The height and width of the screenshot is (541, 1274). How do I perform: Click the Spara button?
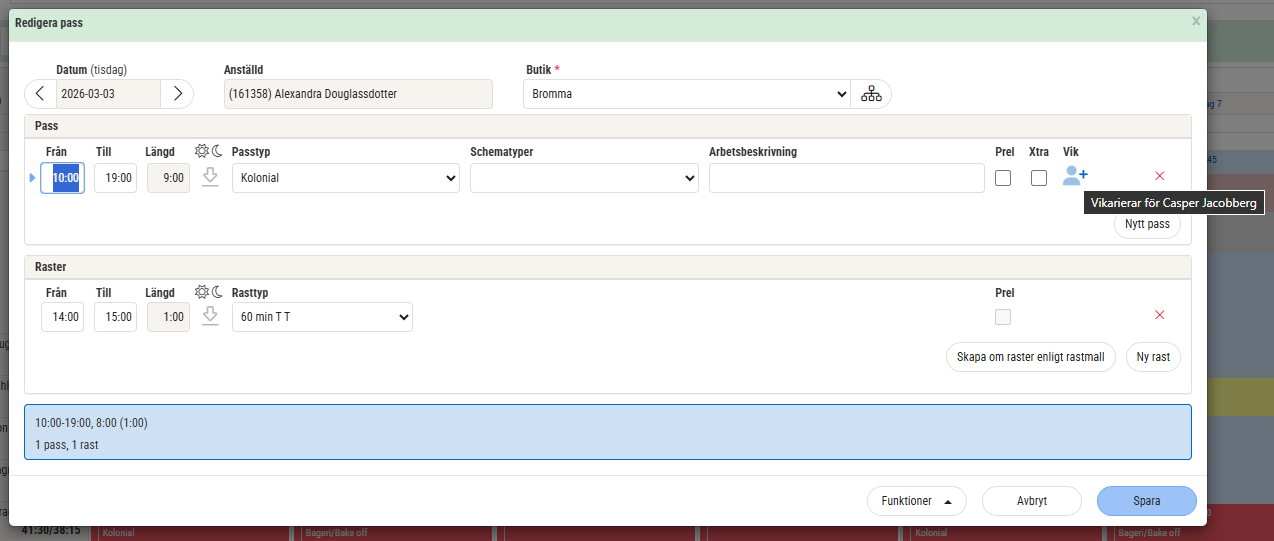(x=1146, y=501)
